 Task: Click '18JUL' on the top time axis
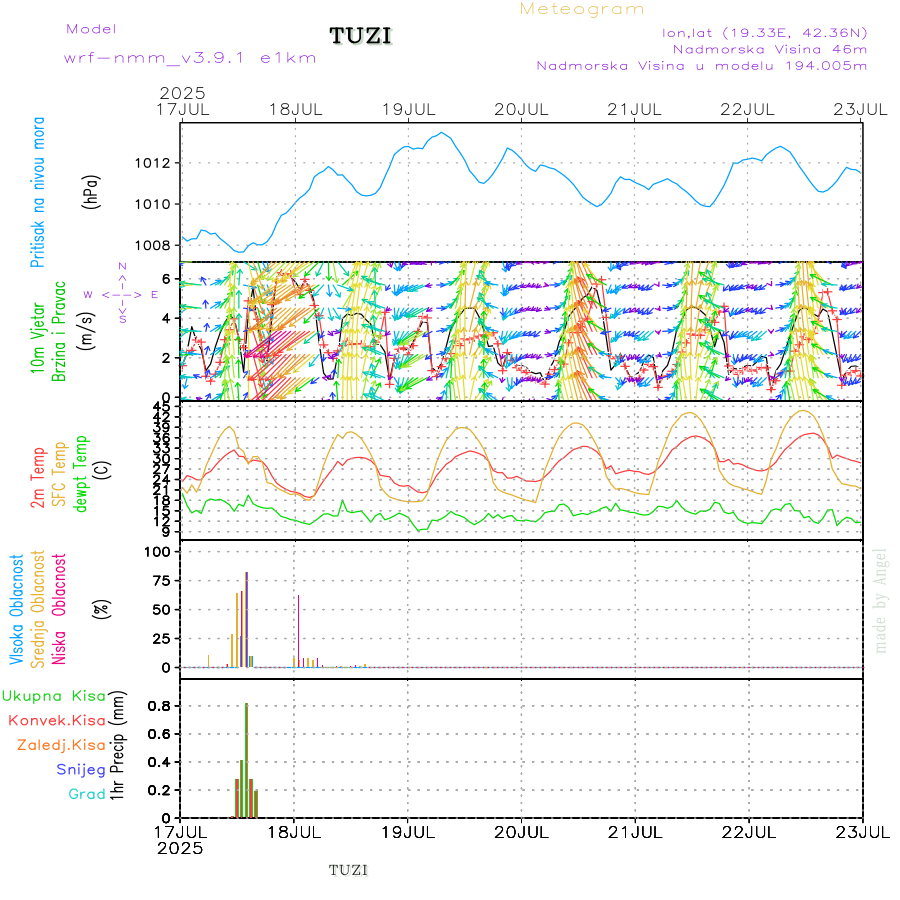click(296, 110)
